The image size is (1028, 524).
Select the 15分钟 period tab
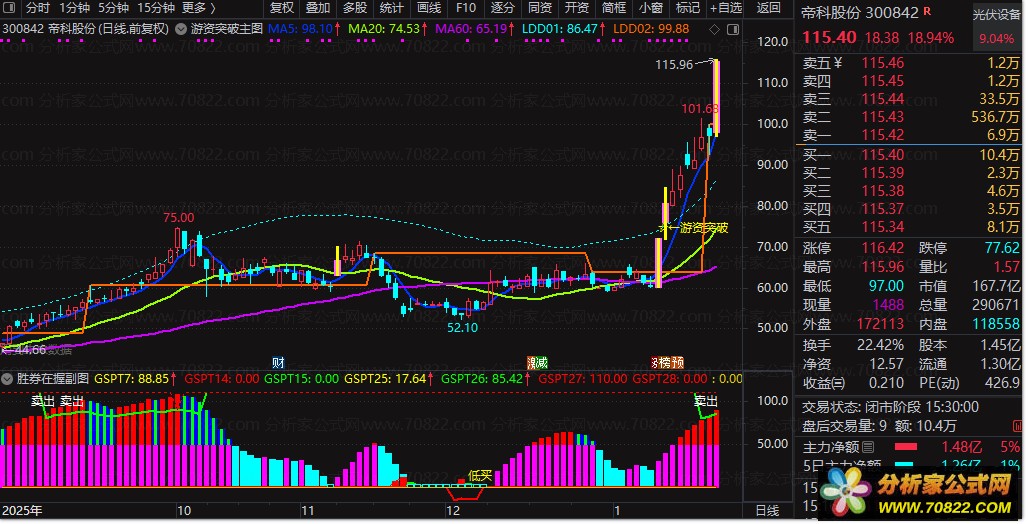coord(156,8)
